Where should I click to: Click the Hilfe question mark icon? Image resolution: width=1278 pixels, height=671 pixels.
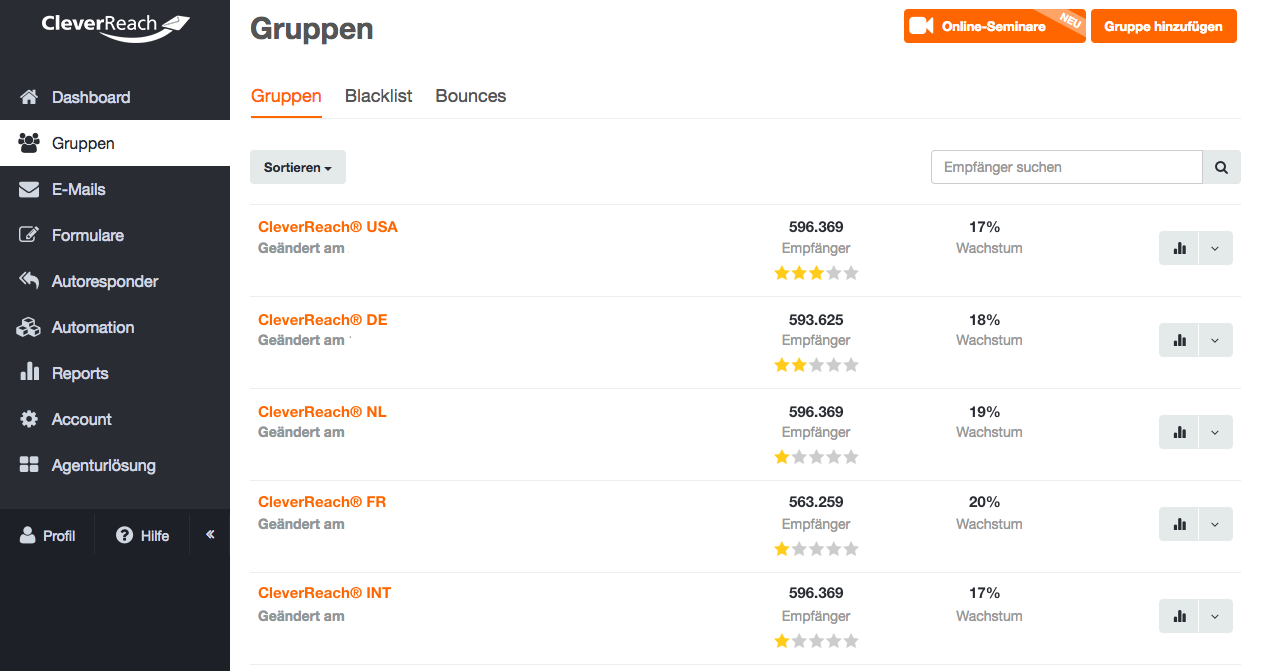pos(125,535)
